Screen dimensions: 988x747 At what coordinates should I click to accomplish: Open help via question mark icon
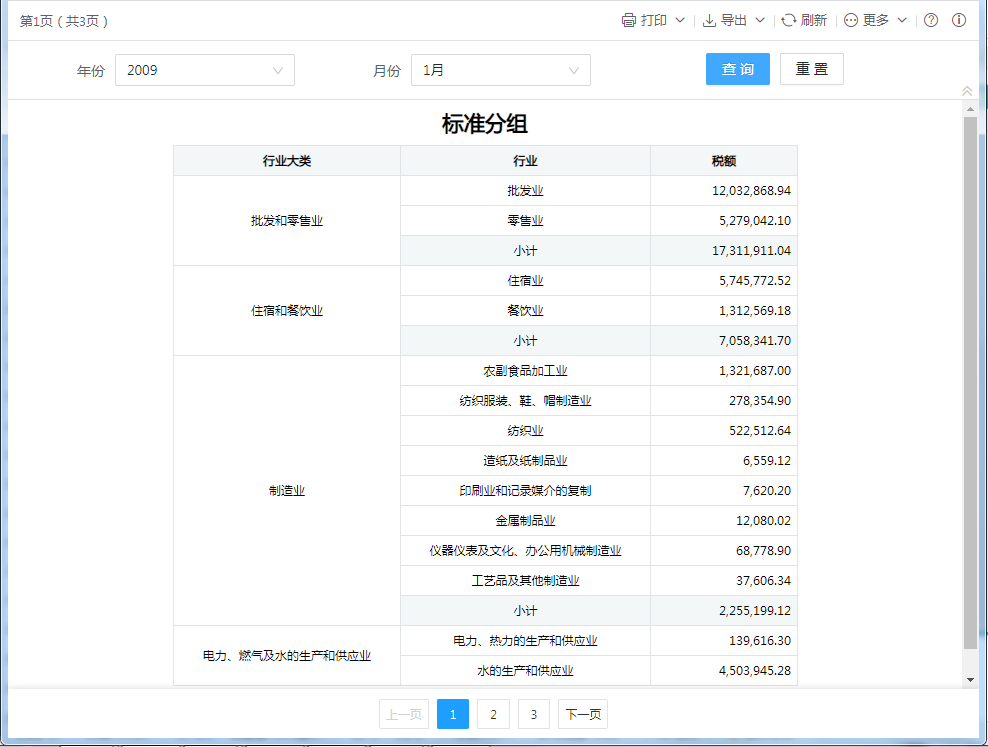pos(931,20)
